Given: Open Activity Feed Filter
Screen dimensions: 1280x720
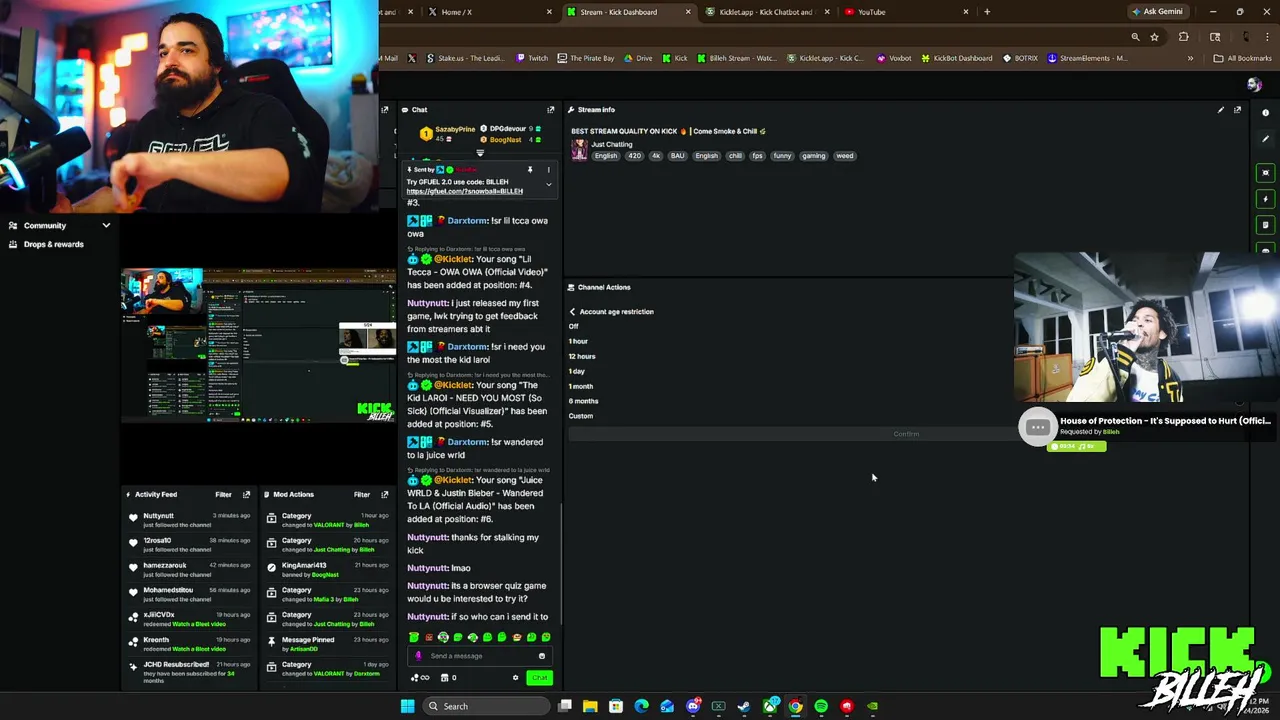Looking at the screenshot, I should (223, 494).
